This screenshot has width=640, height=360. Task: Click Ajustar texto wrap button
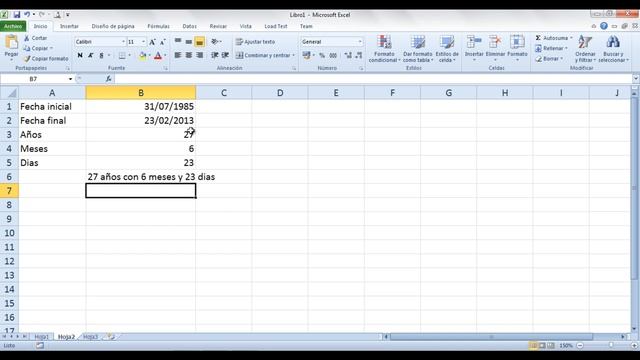[x=256, y=42]
